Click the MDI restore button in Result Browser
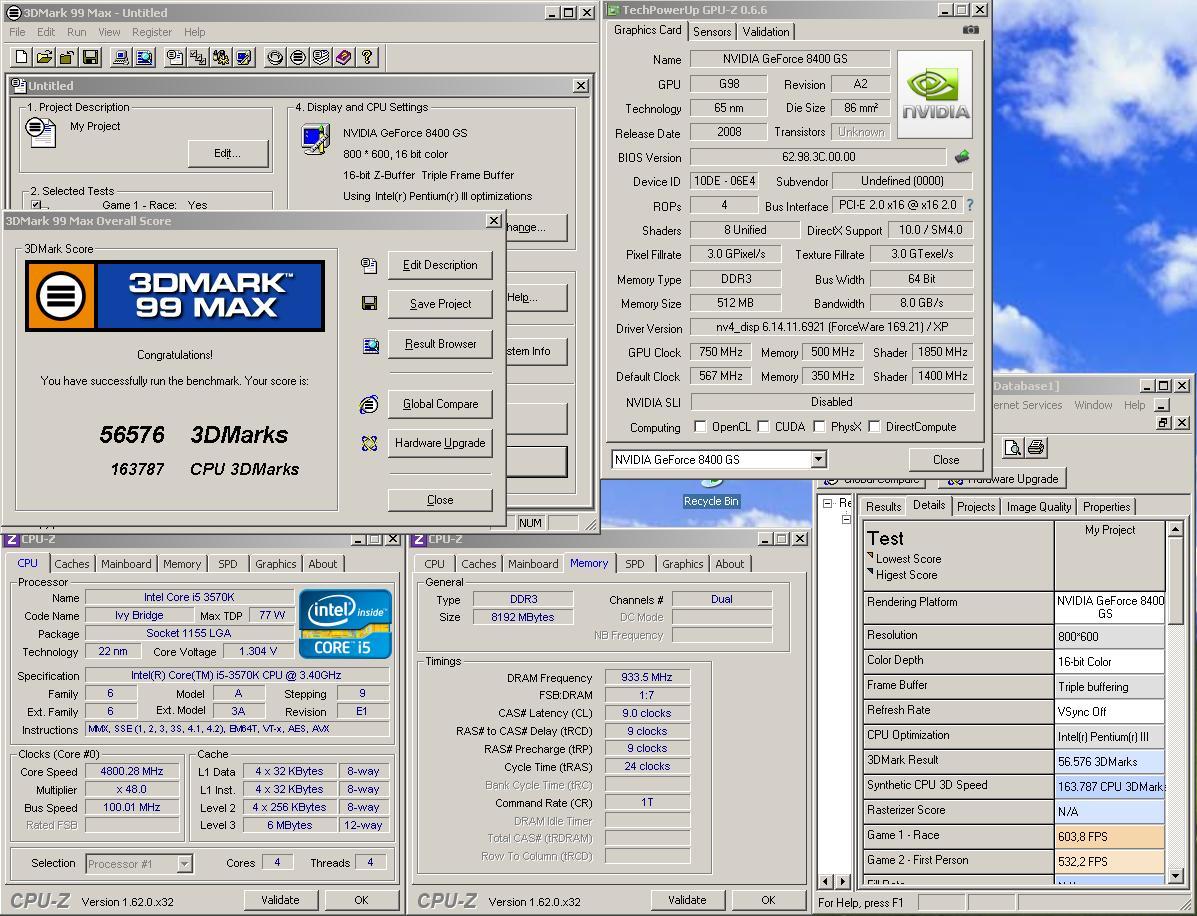 [1163, 422]
